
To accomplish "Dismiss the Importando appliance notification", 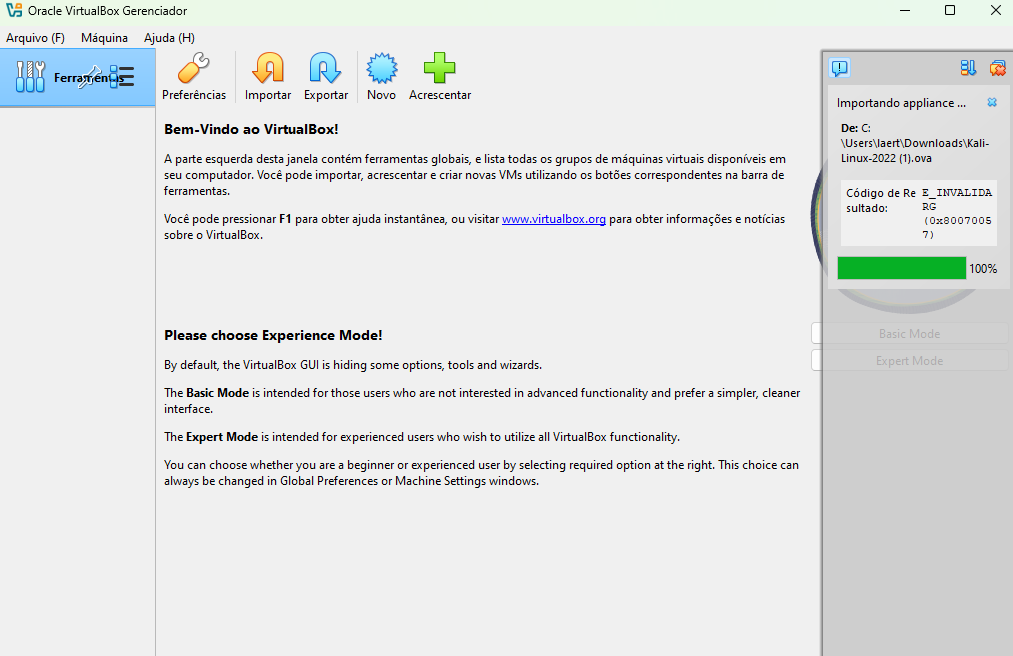I will tap(992, 102).
